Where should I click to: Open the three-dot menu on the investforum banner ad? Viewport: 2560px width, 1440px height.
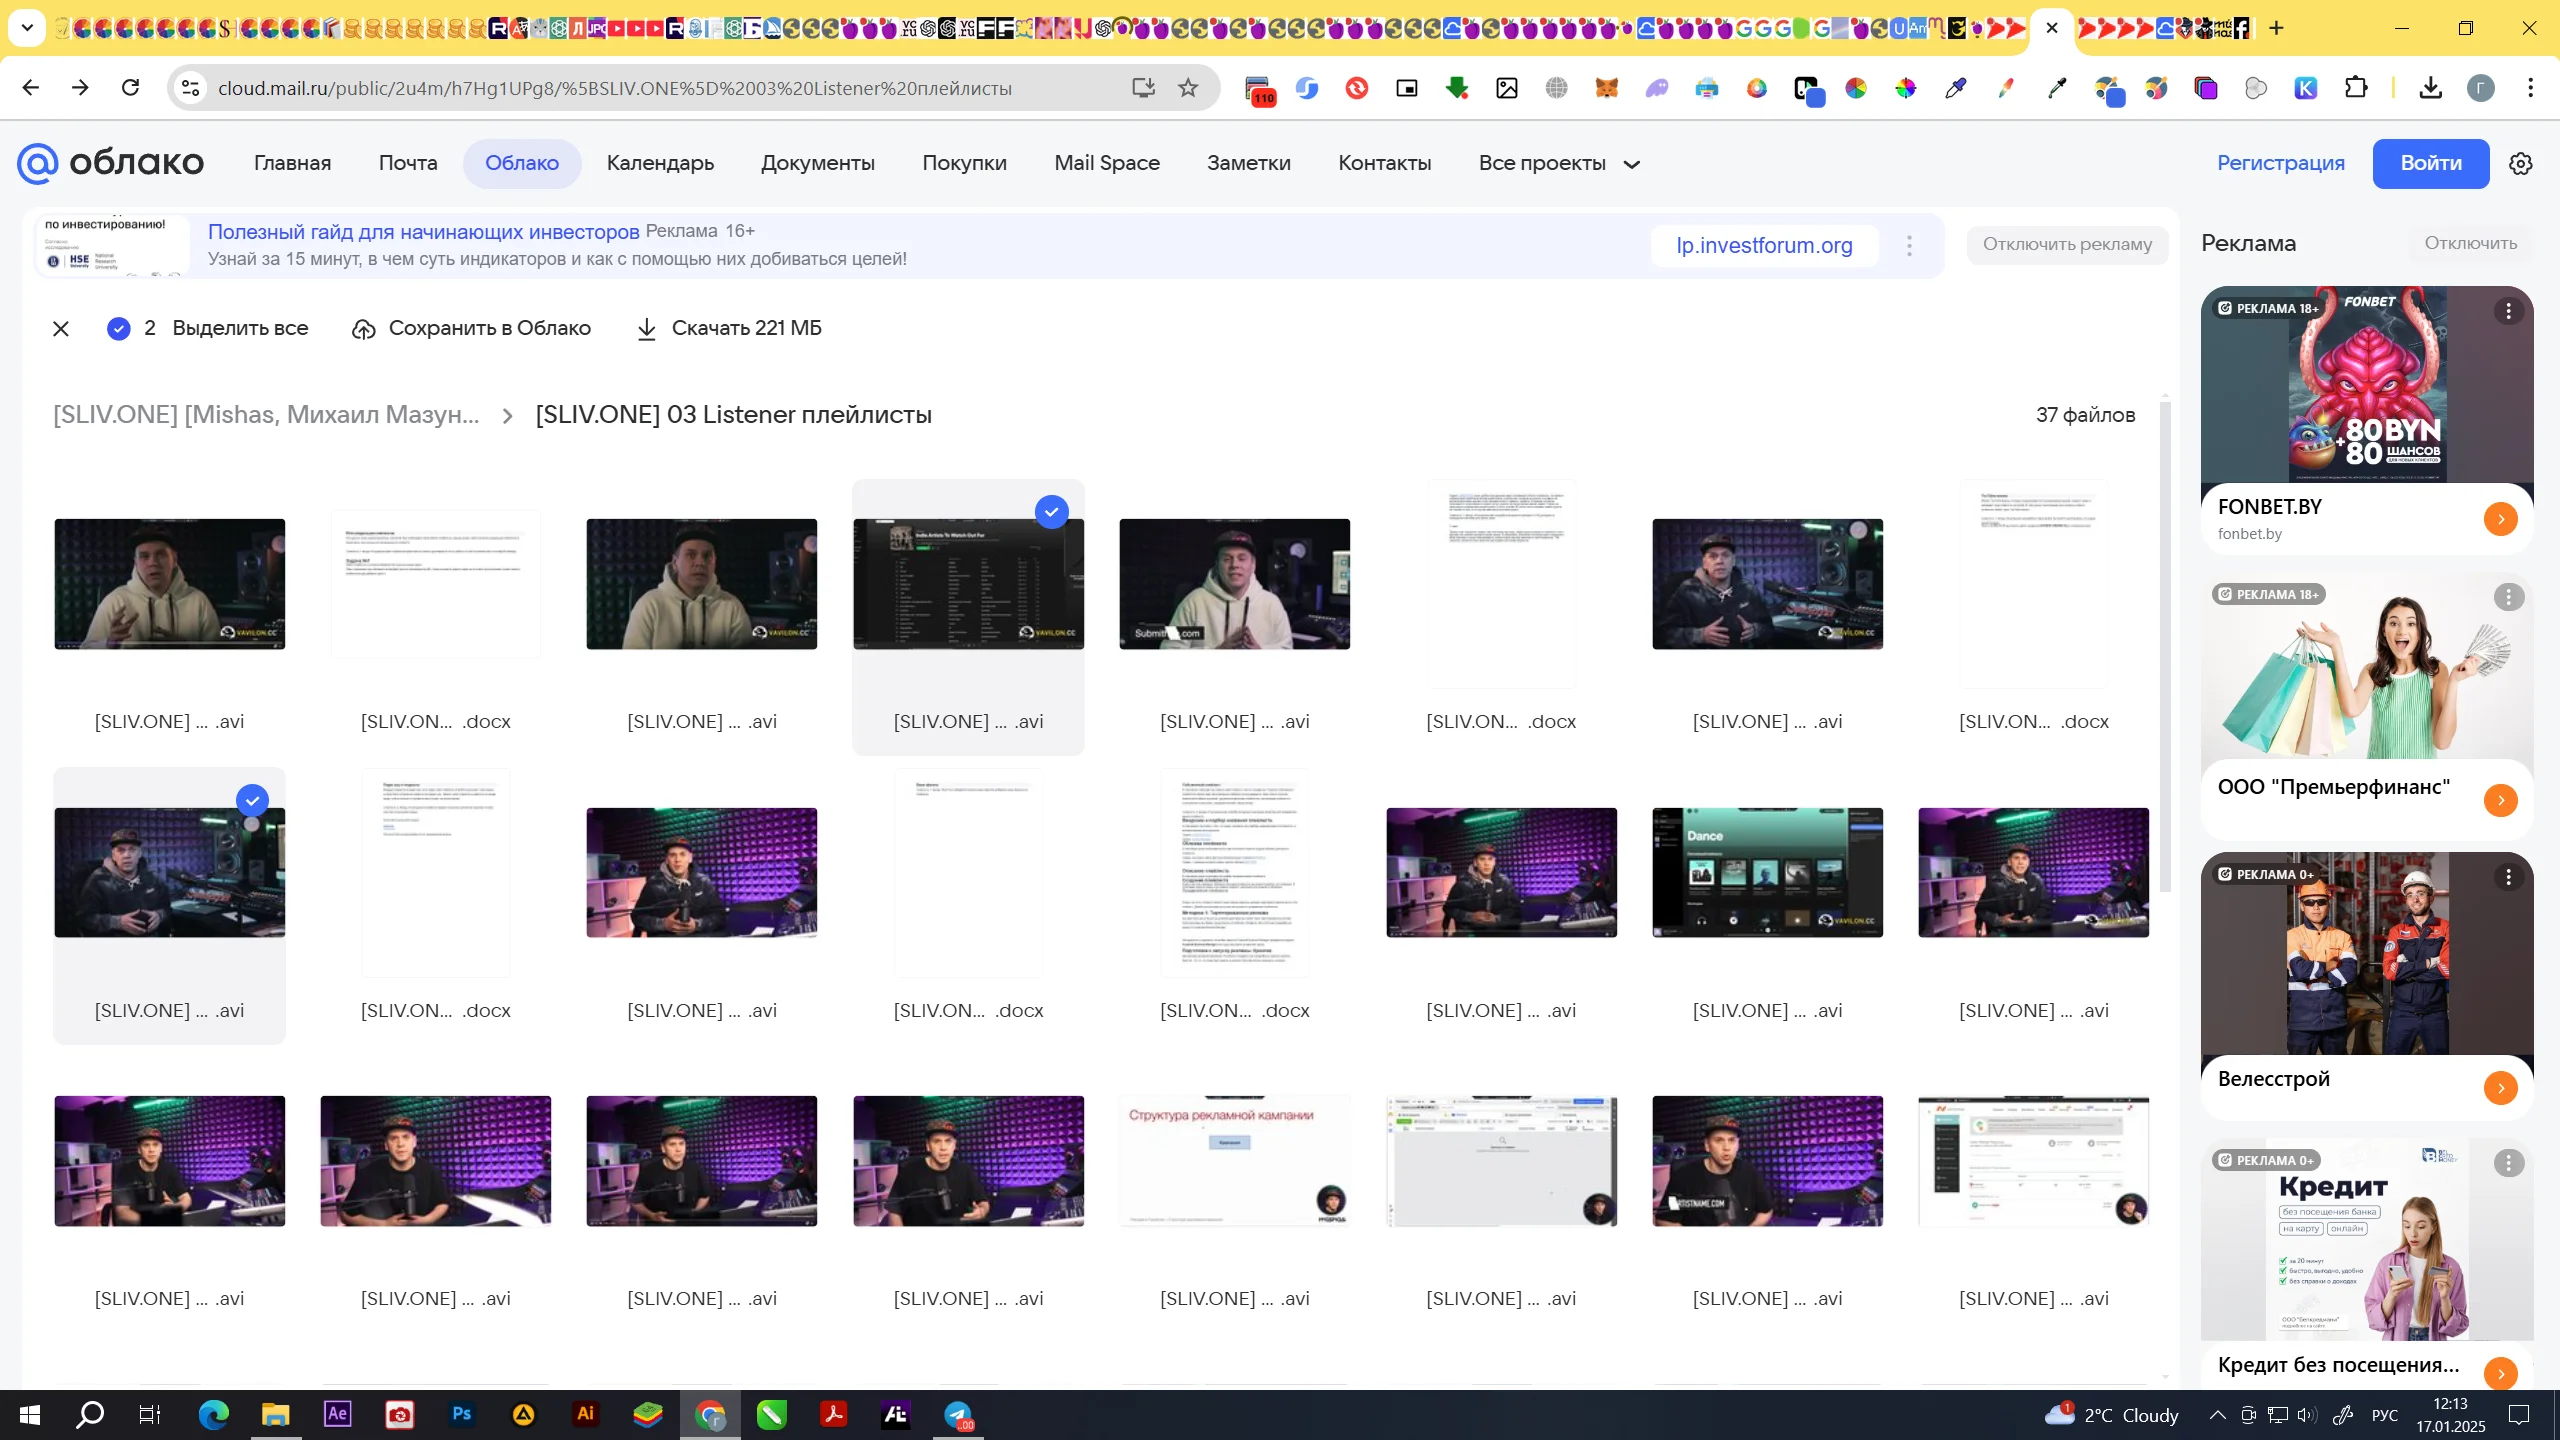1909,245
